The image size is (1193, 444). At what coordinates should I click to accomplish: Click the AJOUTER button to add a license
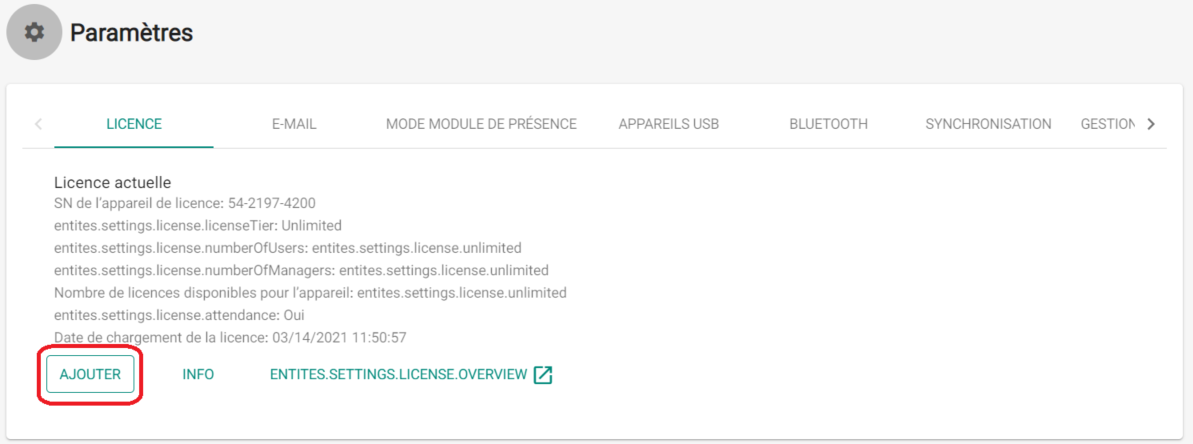[x=91, y=374]
